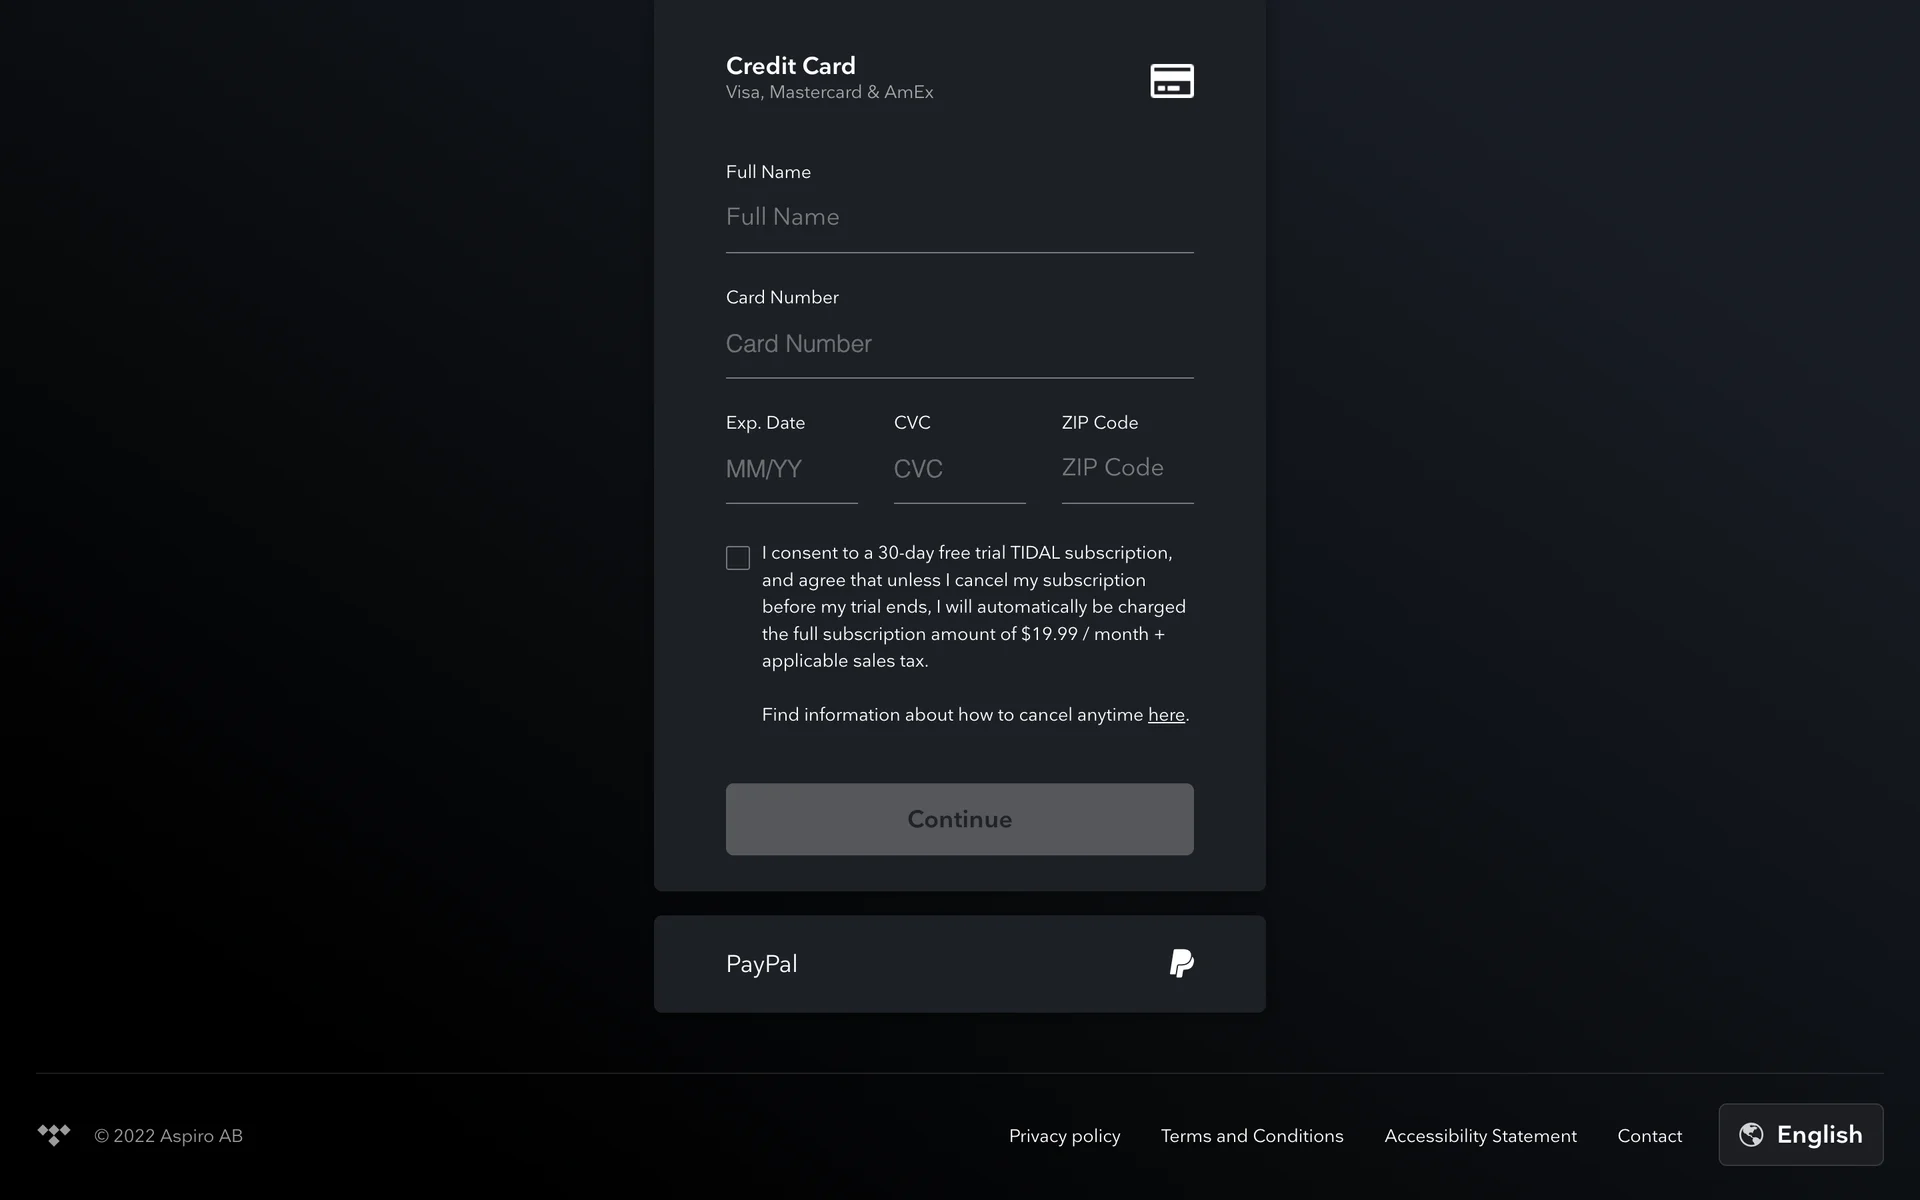This screenshot has width=1920, height=1200.
Task: Click the TIDAL logo in footer
Action: pos(54,1135)
